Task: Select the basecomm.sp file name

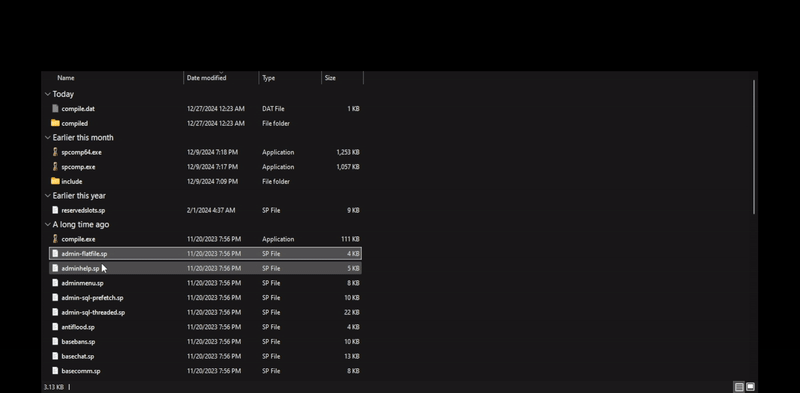Action: (81, 371)
